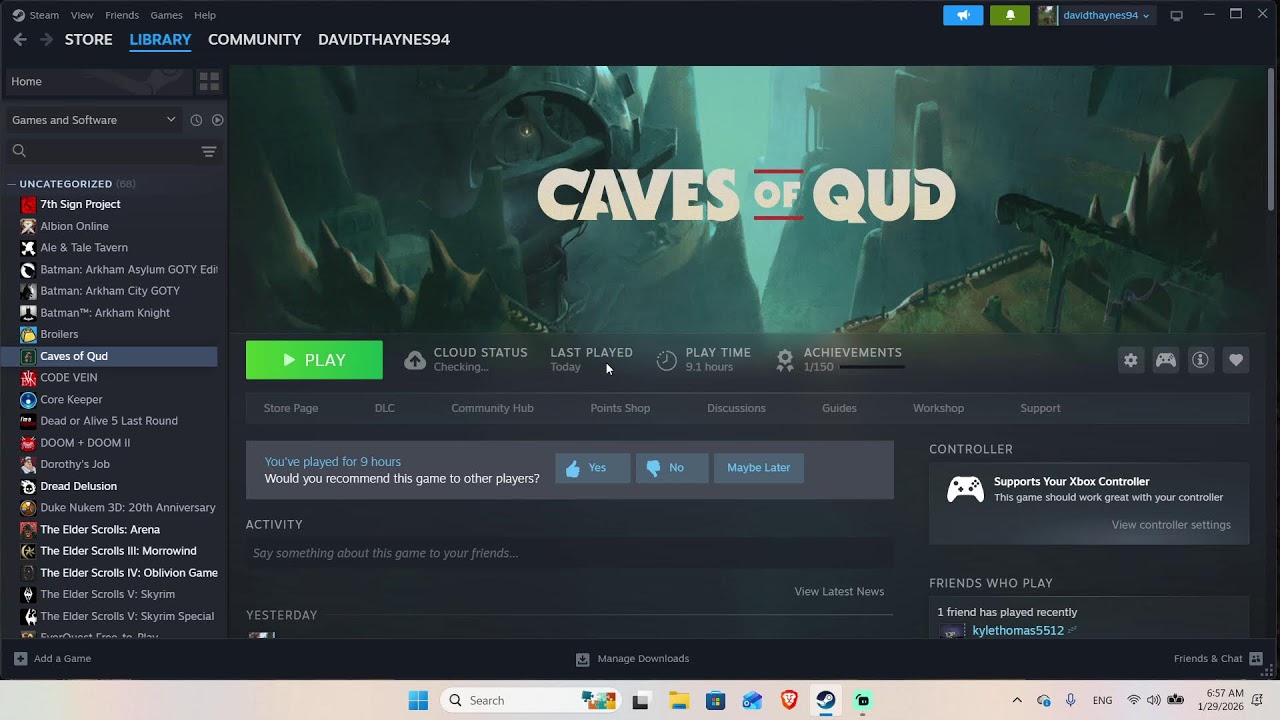Open friend kylethomas5512 profile
This screenshot has height=720, width=1280.
point(1018,631)
